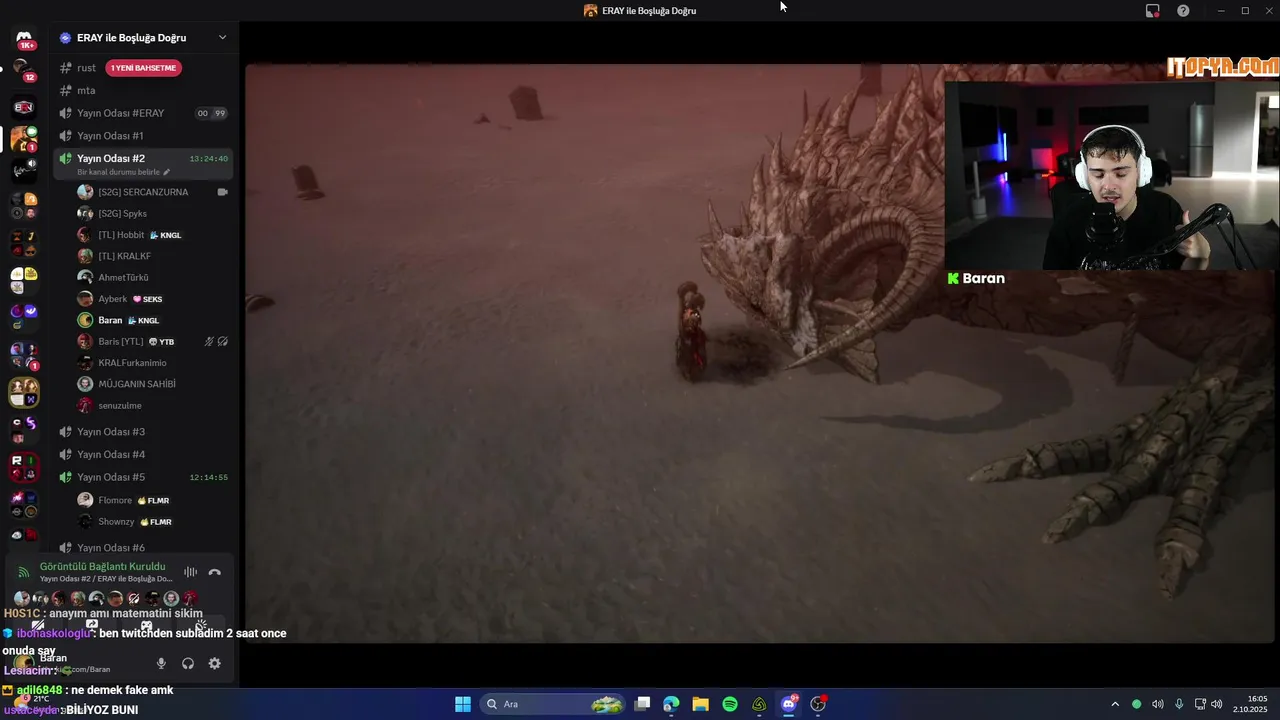1280x720 pixels.
Task: Click the Ara taskbar search box
Action: (x=553, y=704)
